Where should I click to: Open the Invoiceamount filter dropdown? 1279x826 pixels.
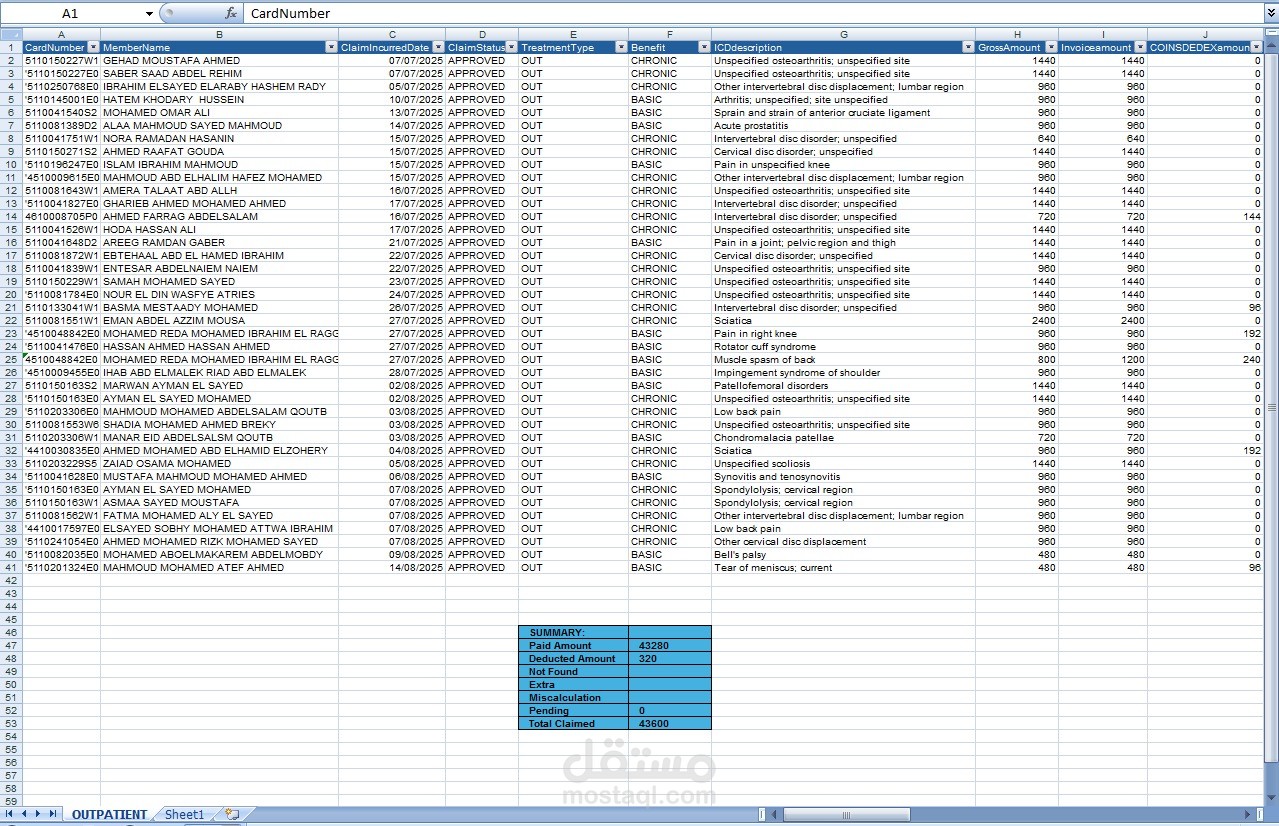coord(1140,47)
